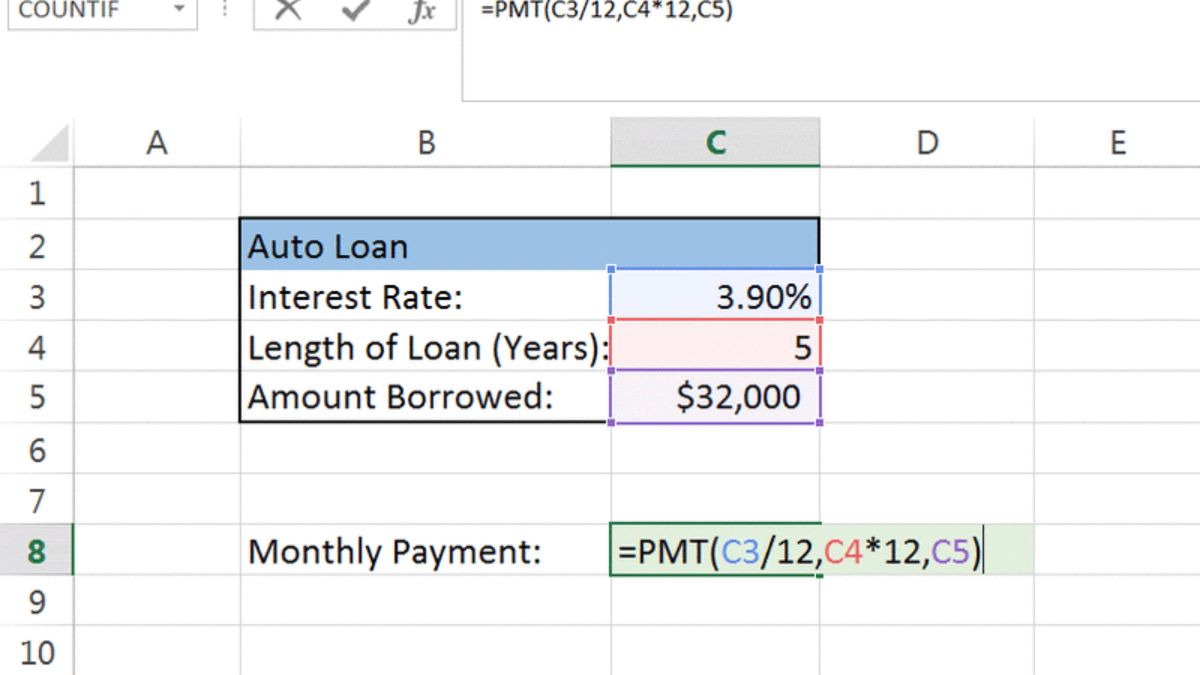Select row 8 header

(36, 551)
